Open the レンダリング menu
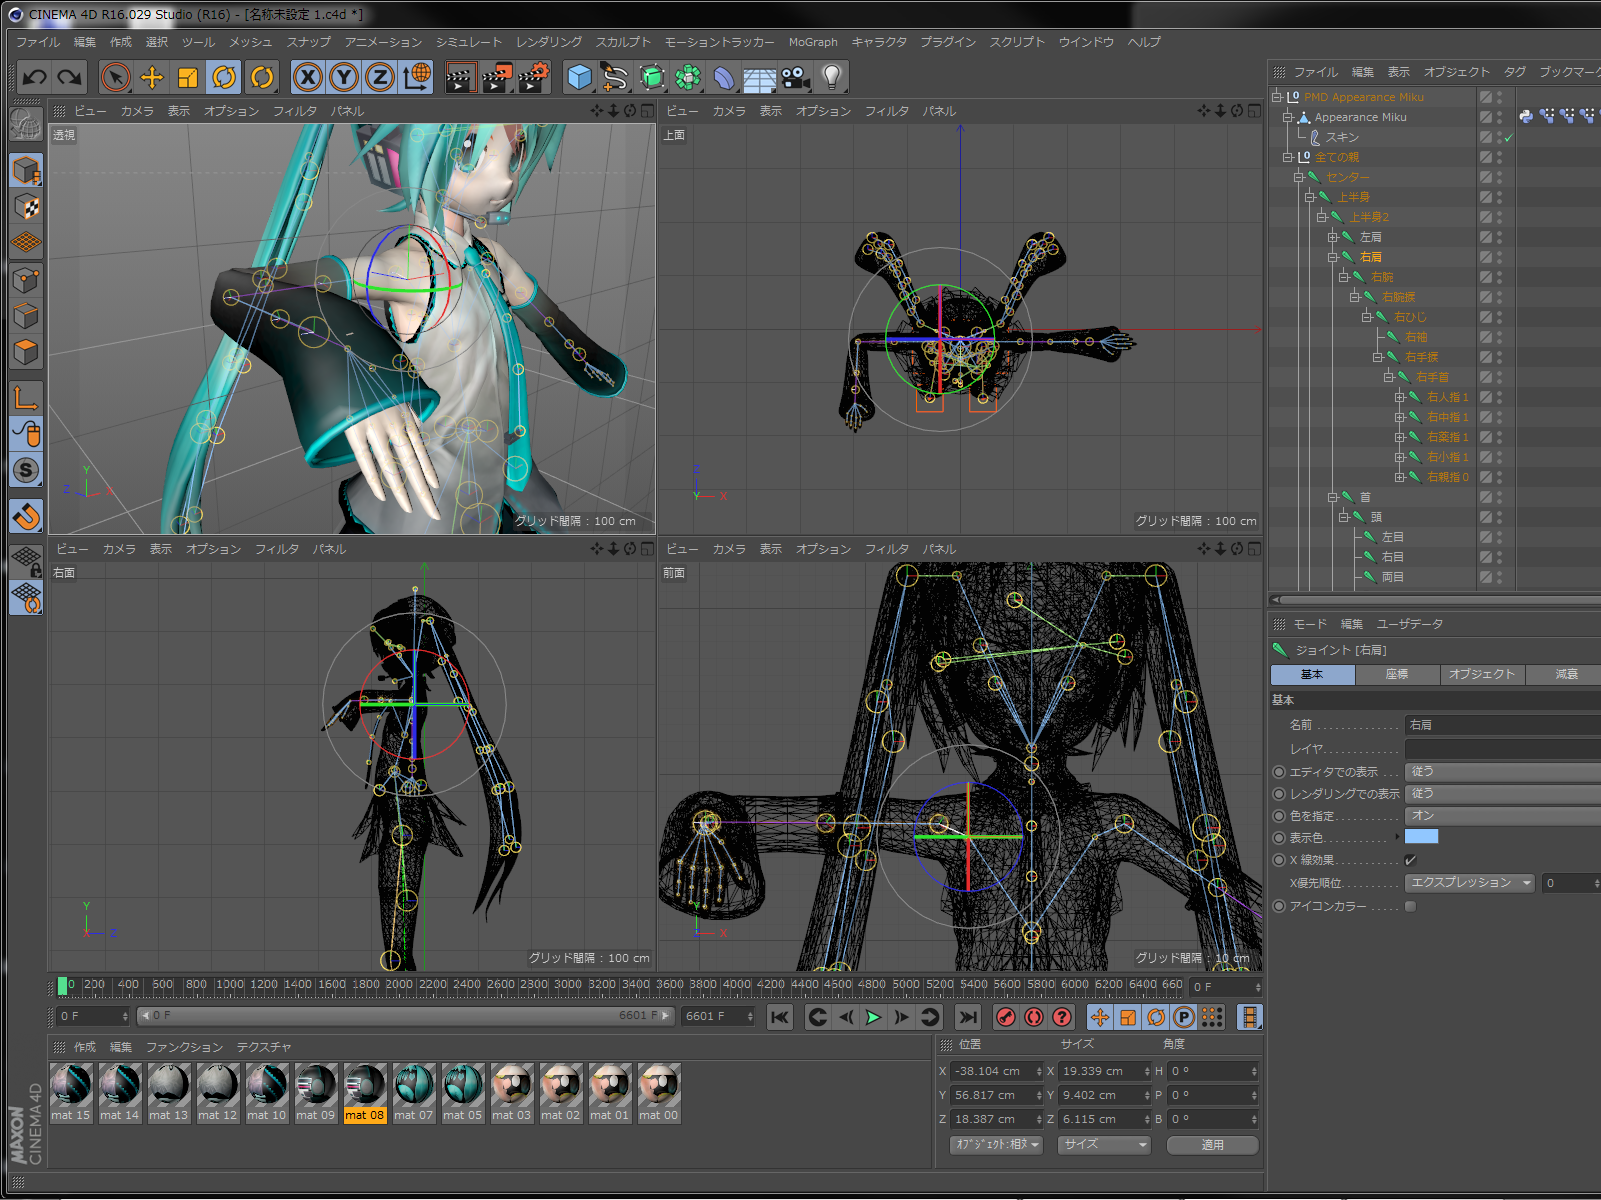The image size is (1601, 1200). 548,42
